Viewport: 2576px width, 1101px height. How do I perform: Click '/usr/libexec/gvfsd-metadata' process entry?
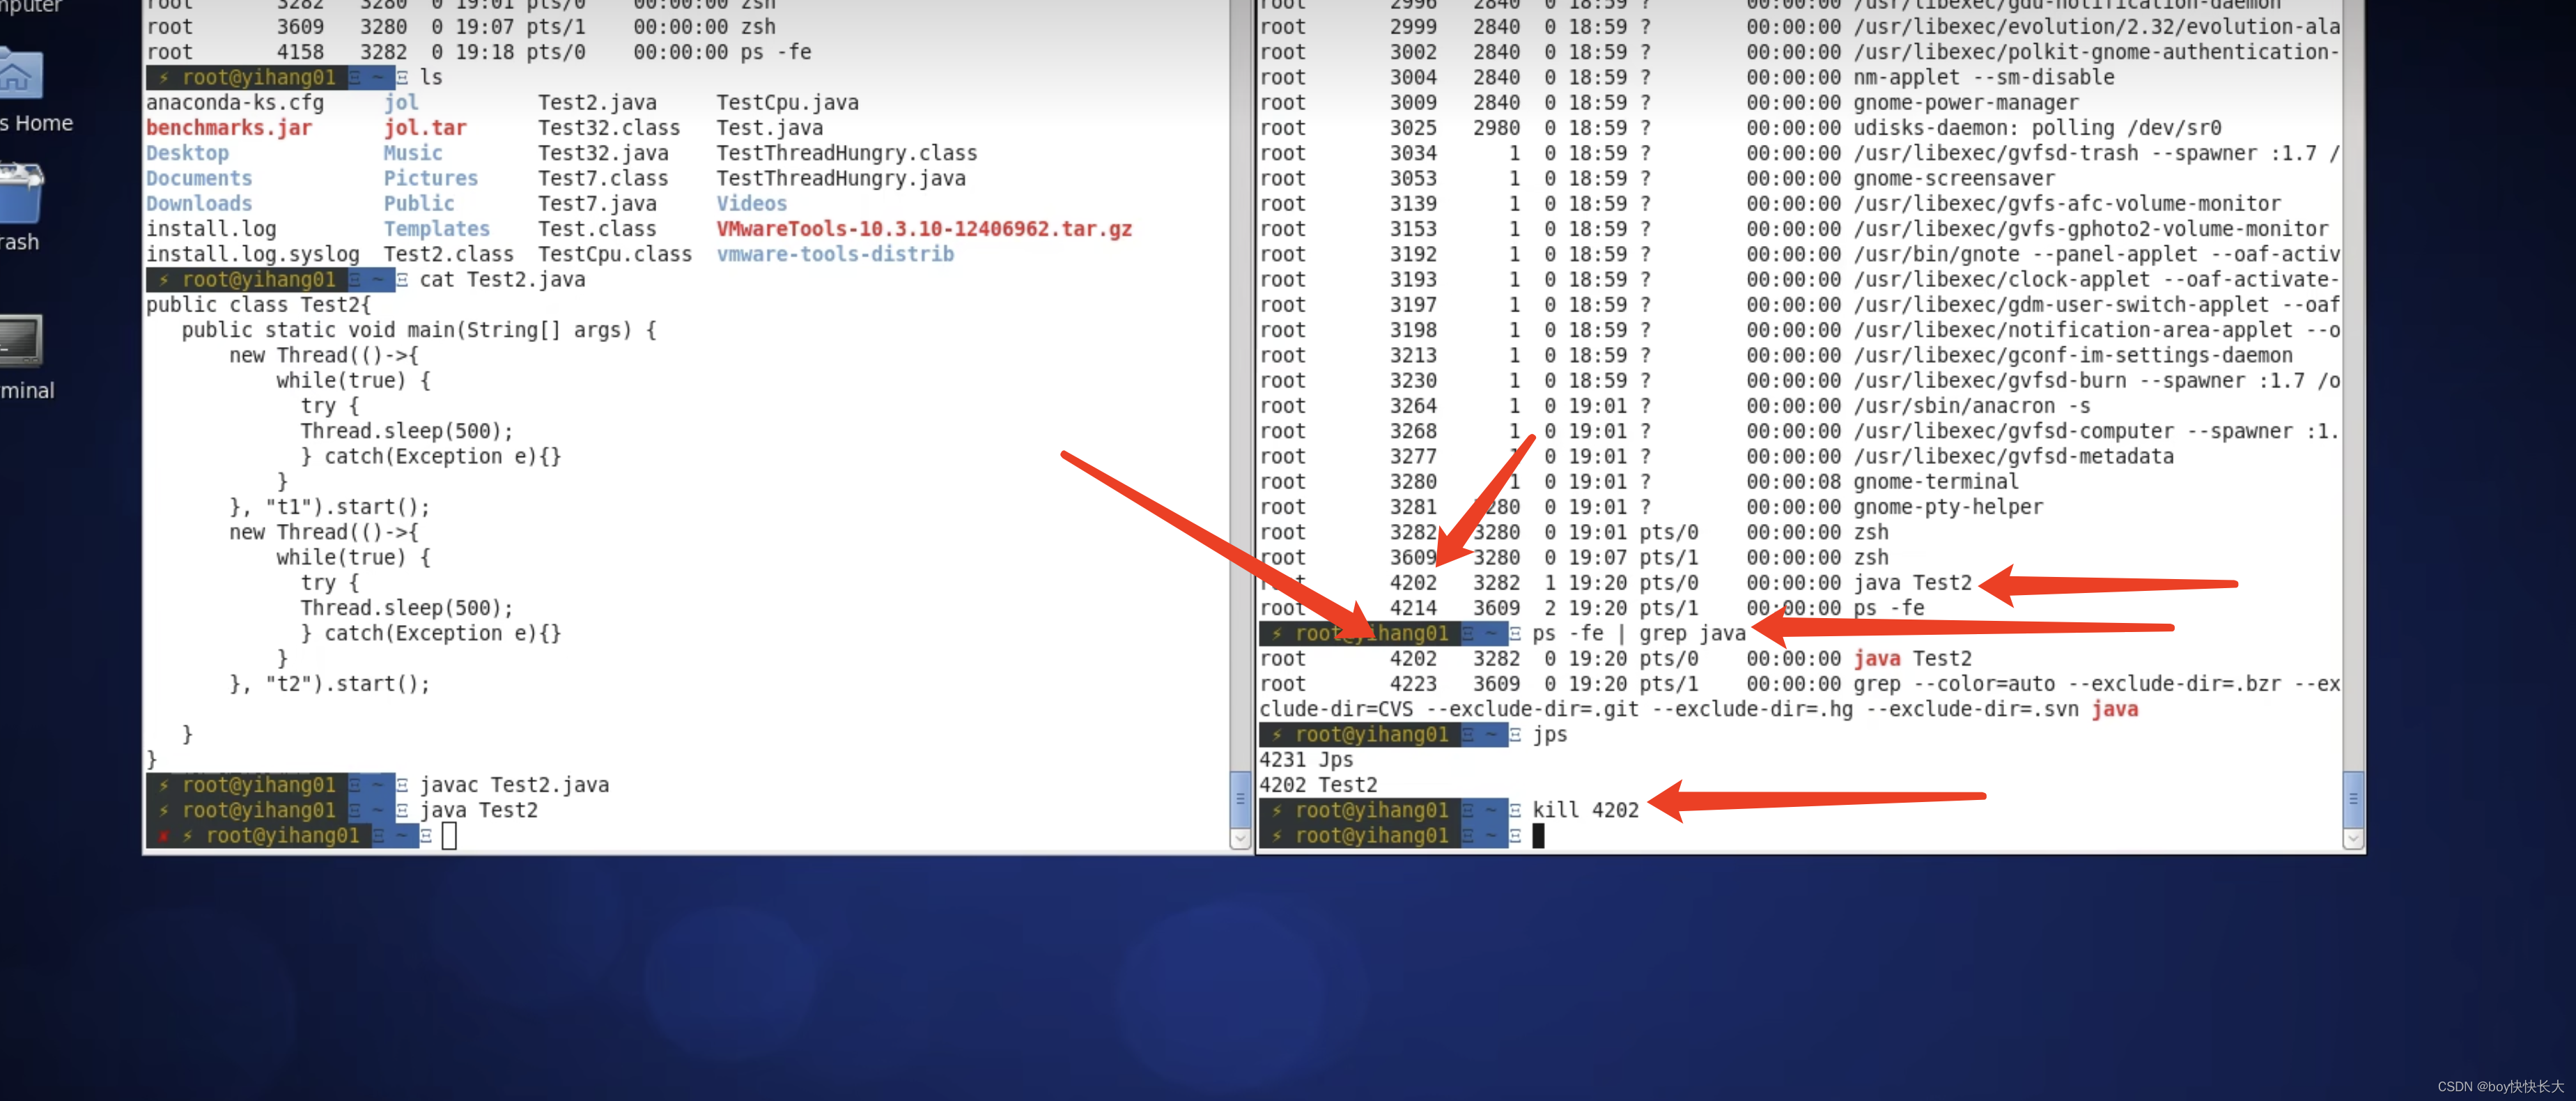point(2014,456)
